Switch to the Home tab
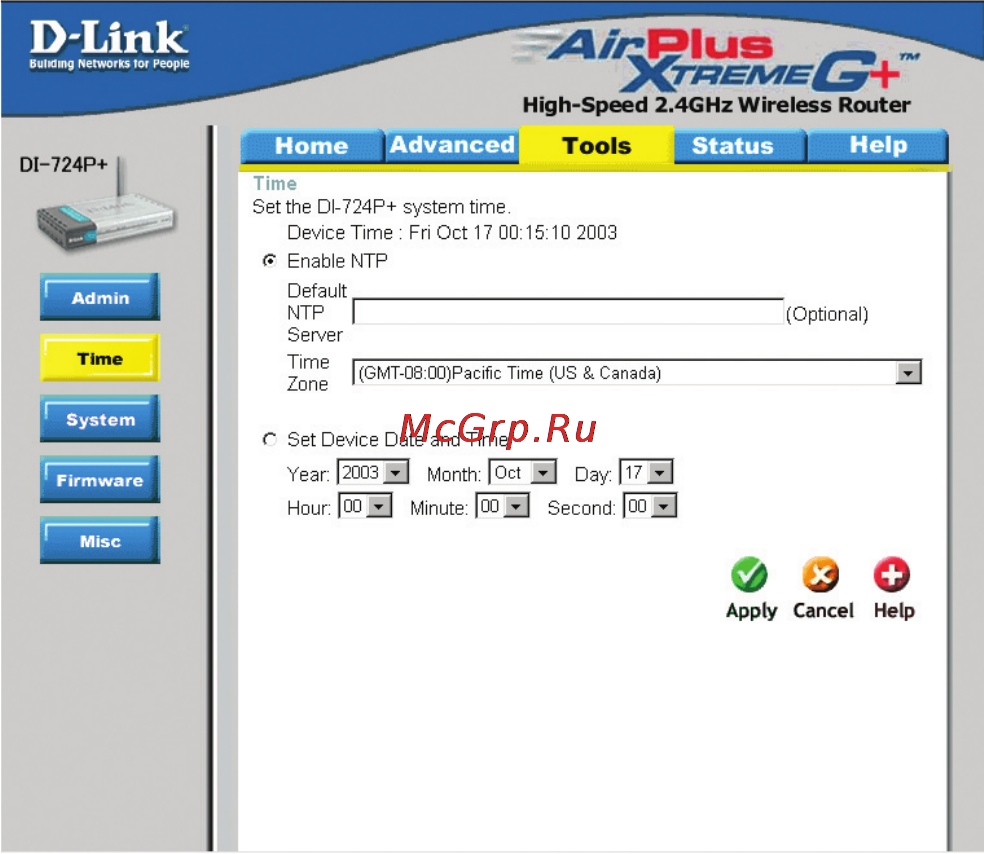The width and height of the screenshot is (984, 854). pyautogui.click(x=312, y=146)
